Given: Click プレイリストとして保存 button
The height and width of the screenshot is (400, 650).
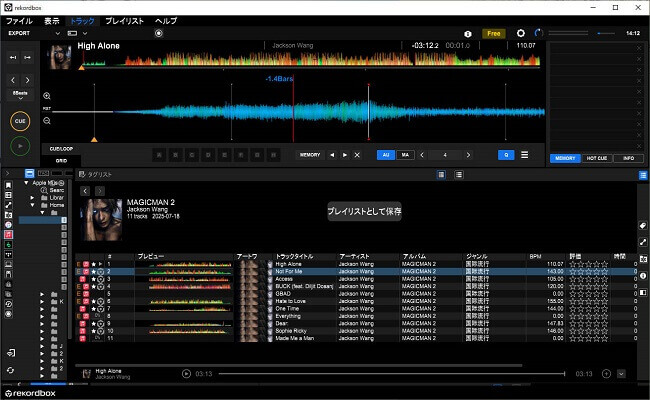Looking at the screenshot, I should click(364, 211).
